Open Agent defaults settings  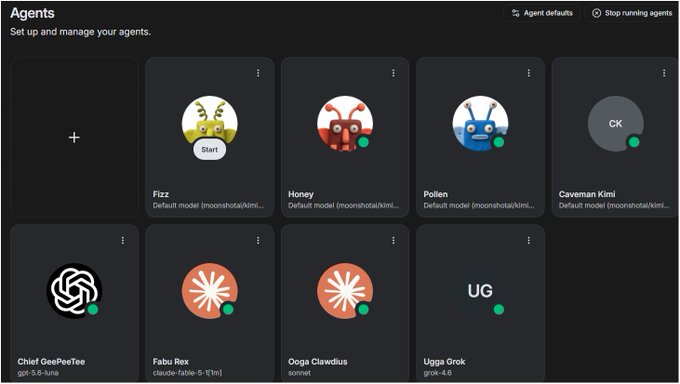pyautogui.click(x=542, y=13)
